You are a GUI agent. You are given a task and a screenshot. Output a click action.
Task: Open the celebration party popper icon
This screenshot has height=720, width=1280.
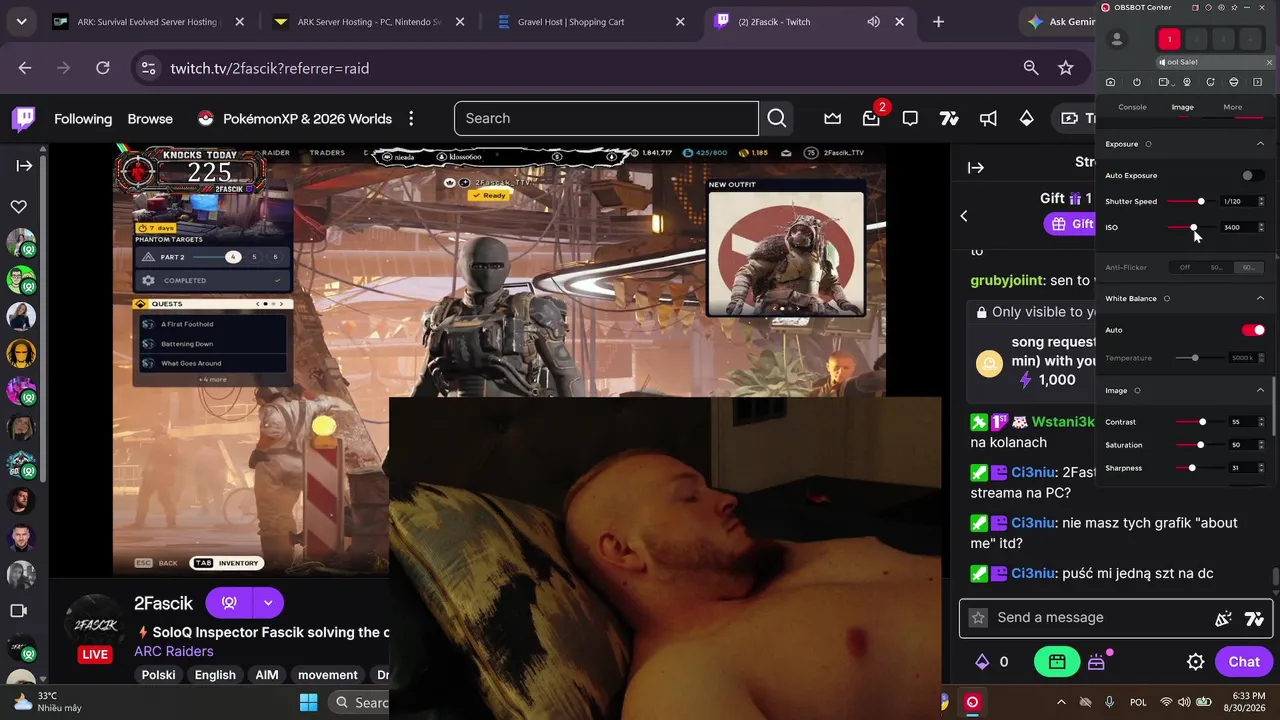tap(1223, 618)
